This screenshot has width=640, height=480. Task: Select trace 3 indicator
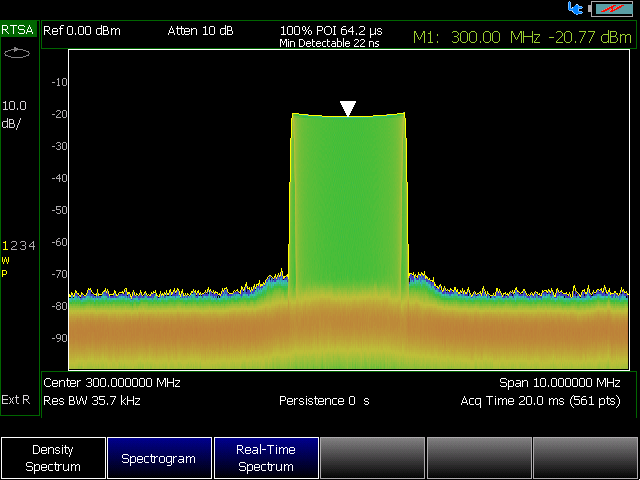pos(23,246)
